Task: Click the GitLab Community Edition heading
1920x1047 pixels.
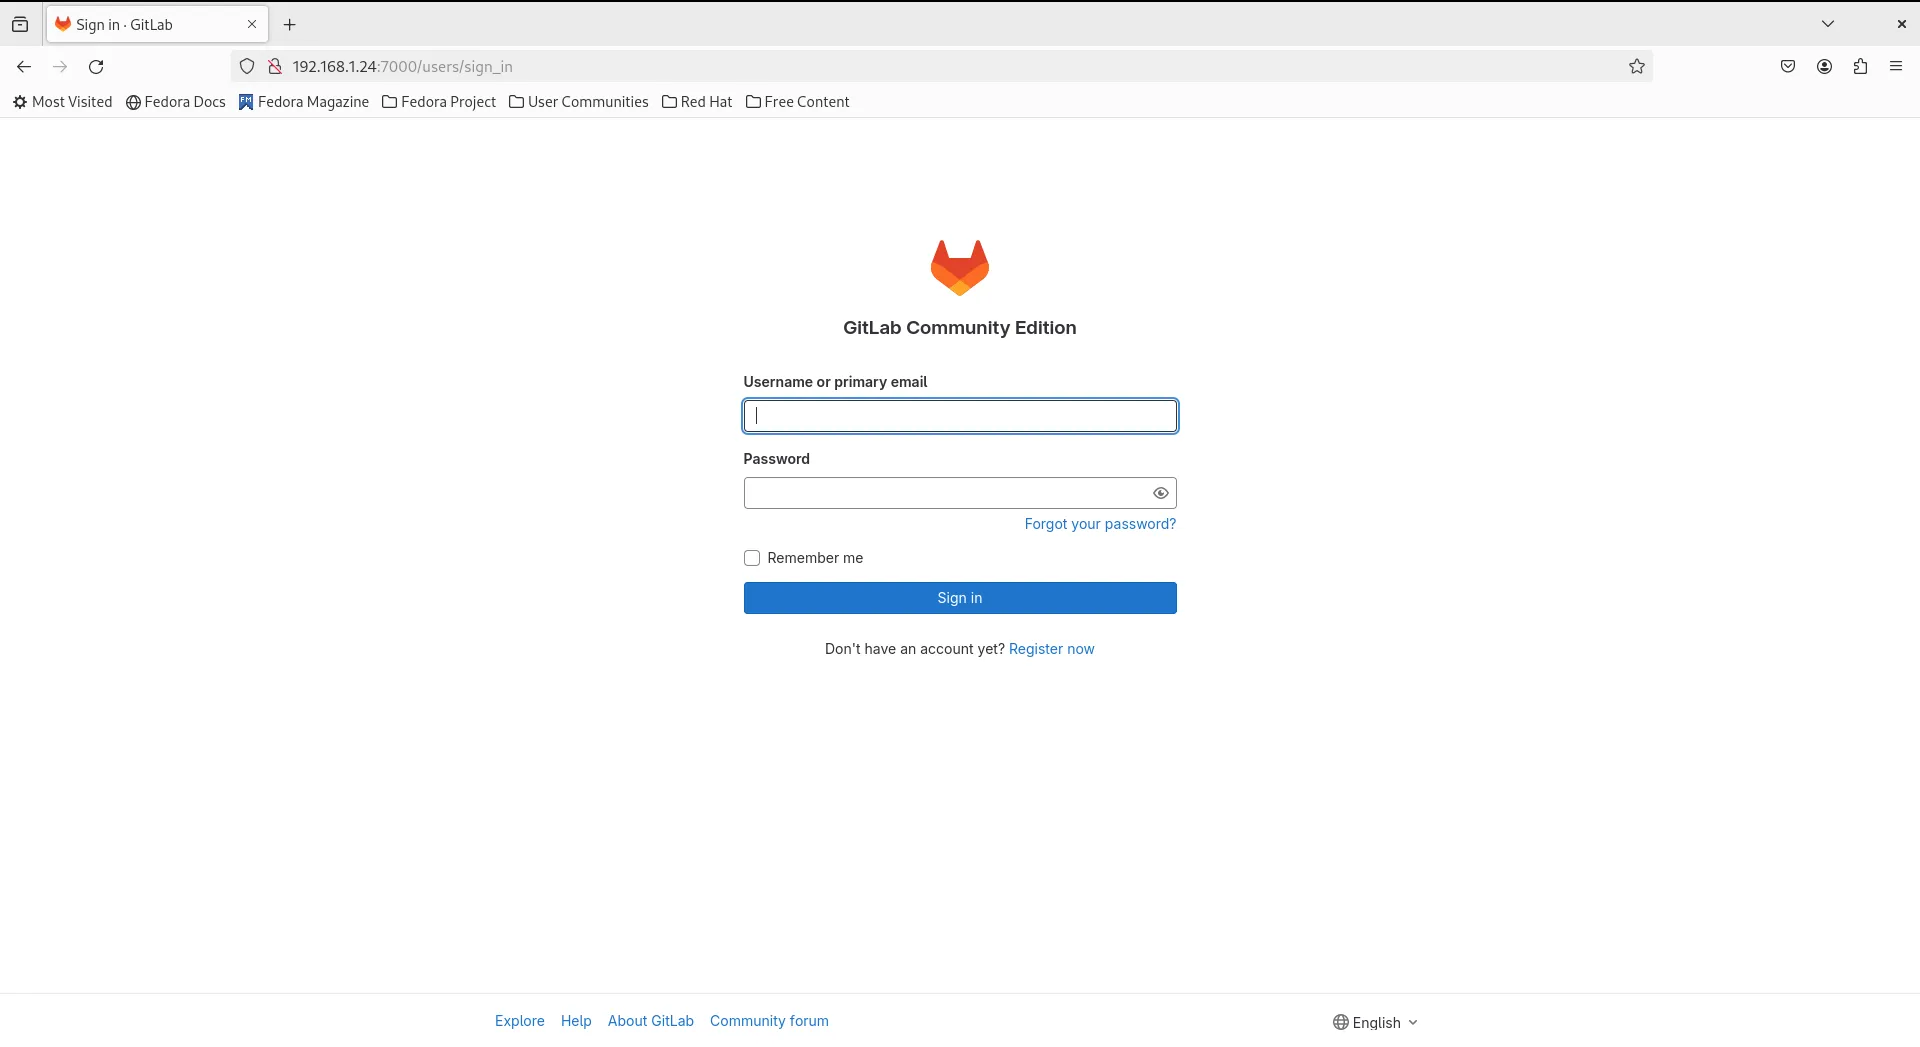Action: point(960,328)
